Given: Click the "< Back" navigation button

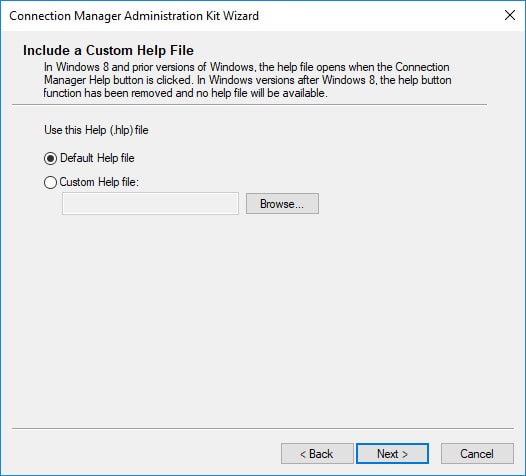Looking at the screenshot, I should pos(317,454).
